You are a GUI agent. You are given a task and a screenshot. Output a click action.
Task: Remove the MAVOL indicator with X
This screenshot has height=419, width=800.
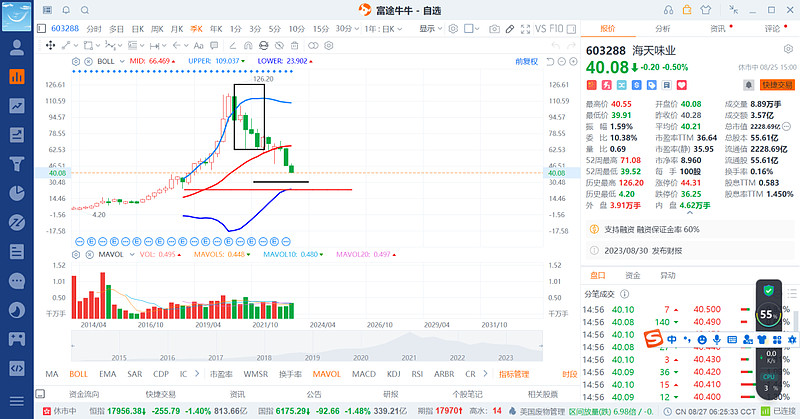coord(89,254)
